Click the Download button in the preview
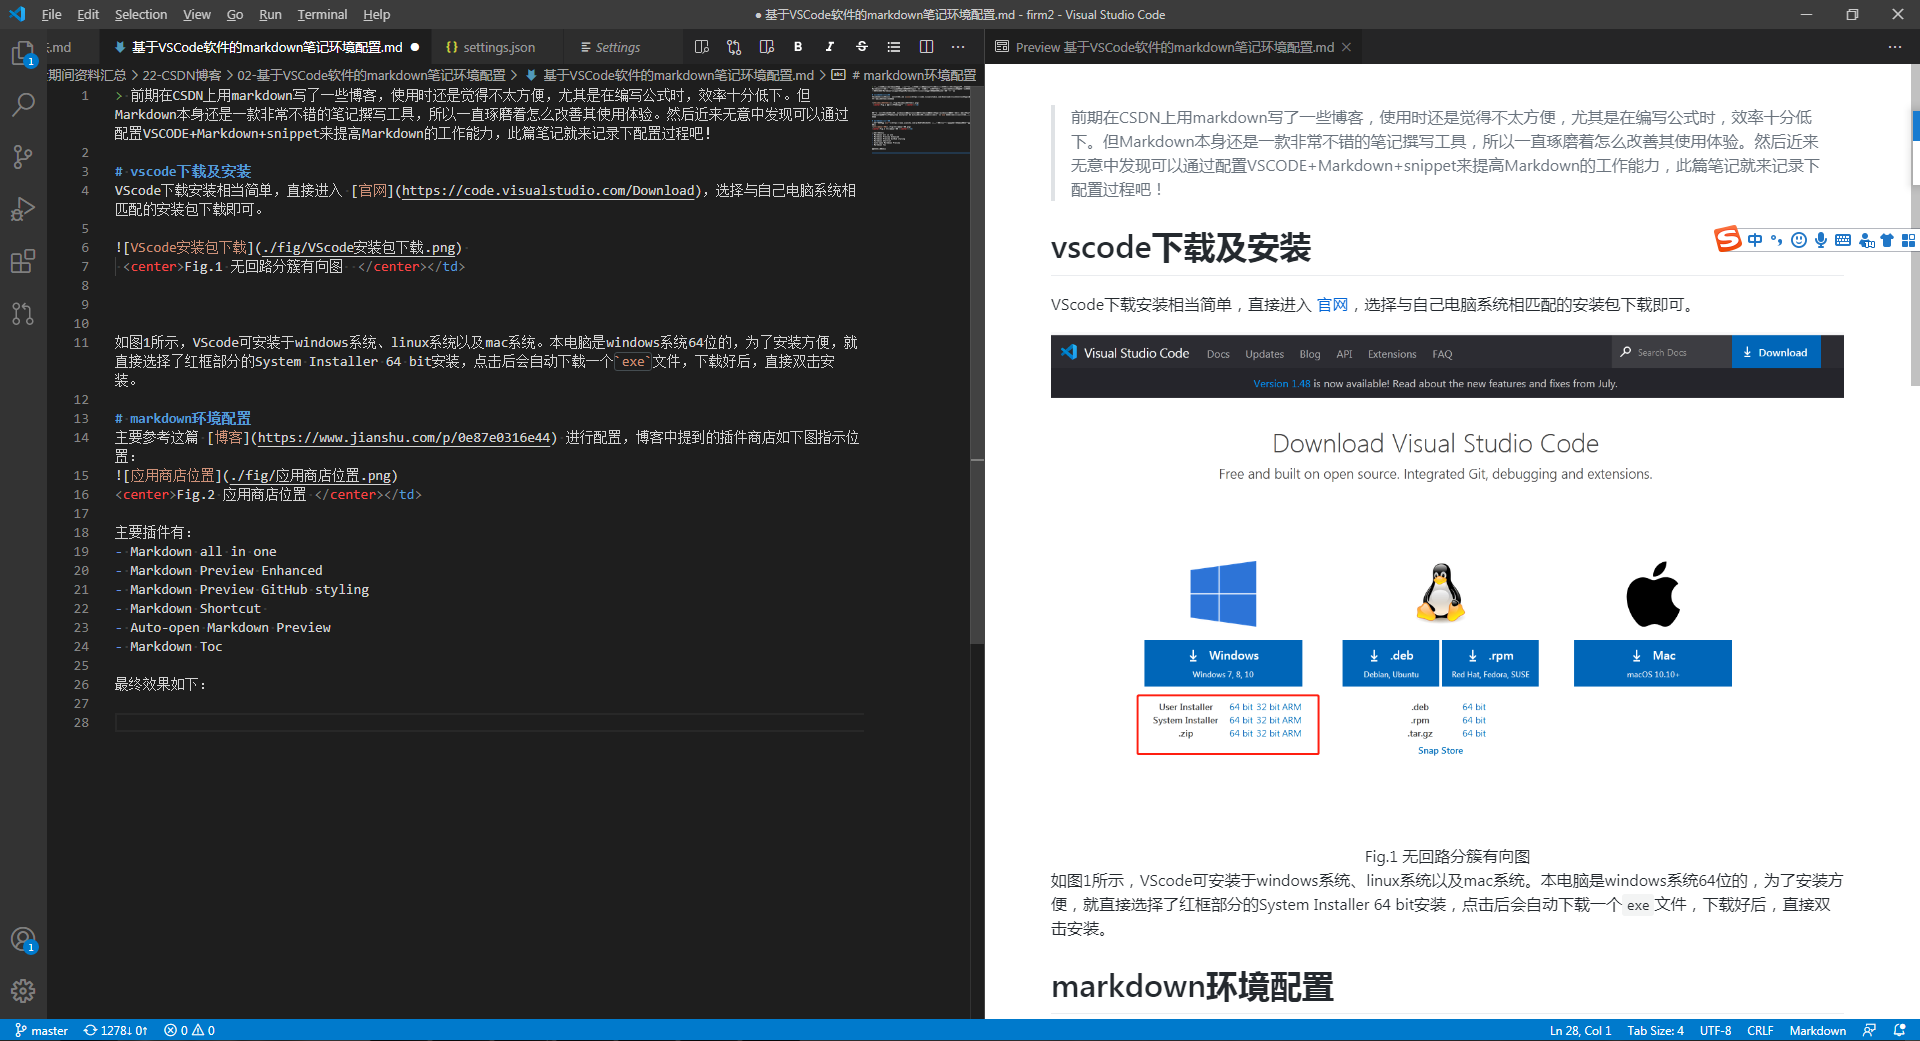This screenshot has height=1041, width=1920. coord(1775,352)
